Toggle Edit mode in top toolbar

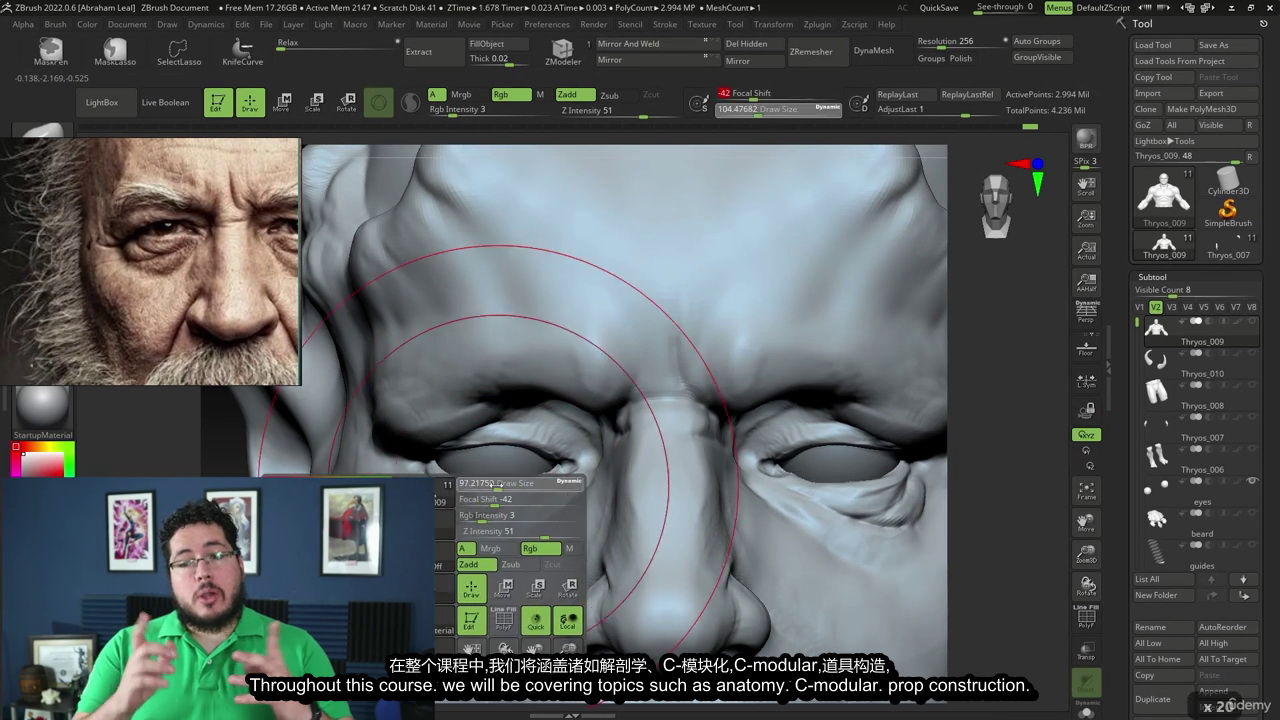point(217,102)
